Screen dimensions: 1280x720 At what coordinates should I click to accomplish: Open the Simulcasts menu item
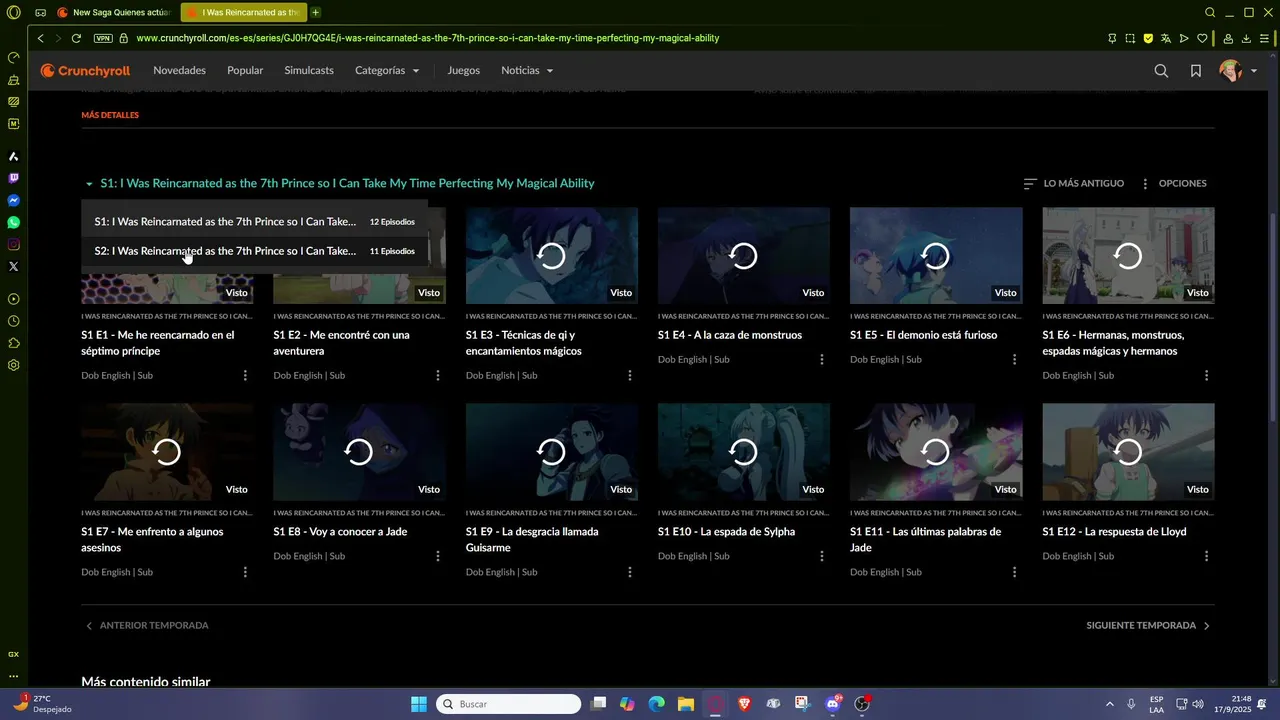coord(309,71)
